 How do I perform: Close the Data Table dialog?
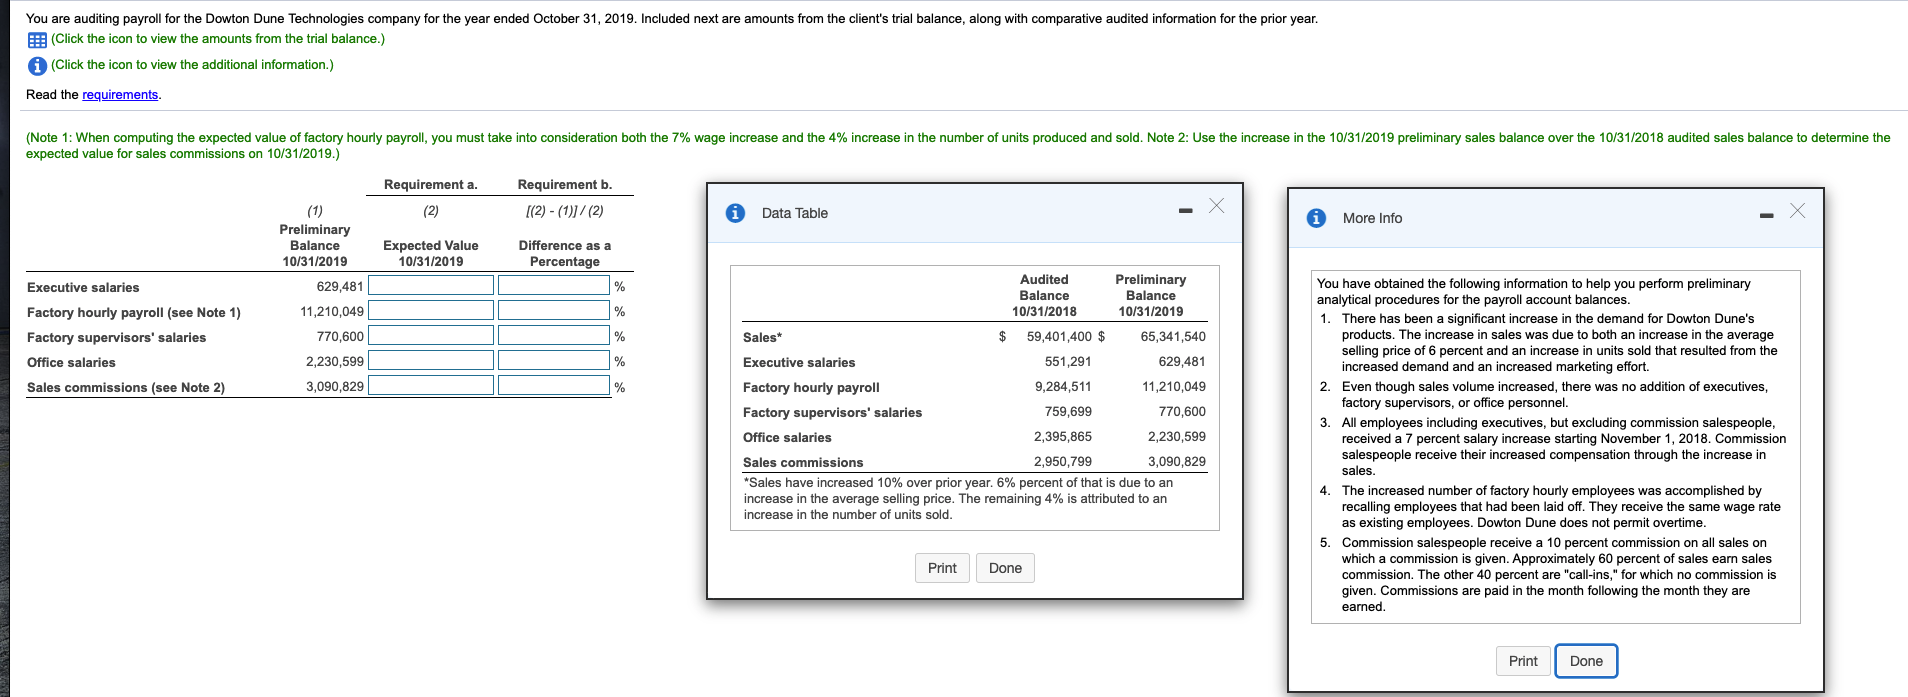[x=1216, y=206]
